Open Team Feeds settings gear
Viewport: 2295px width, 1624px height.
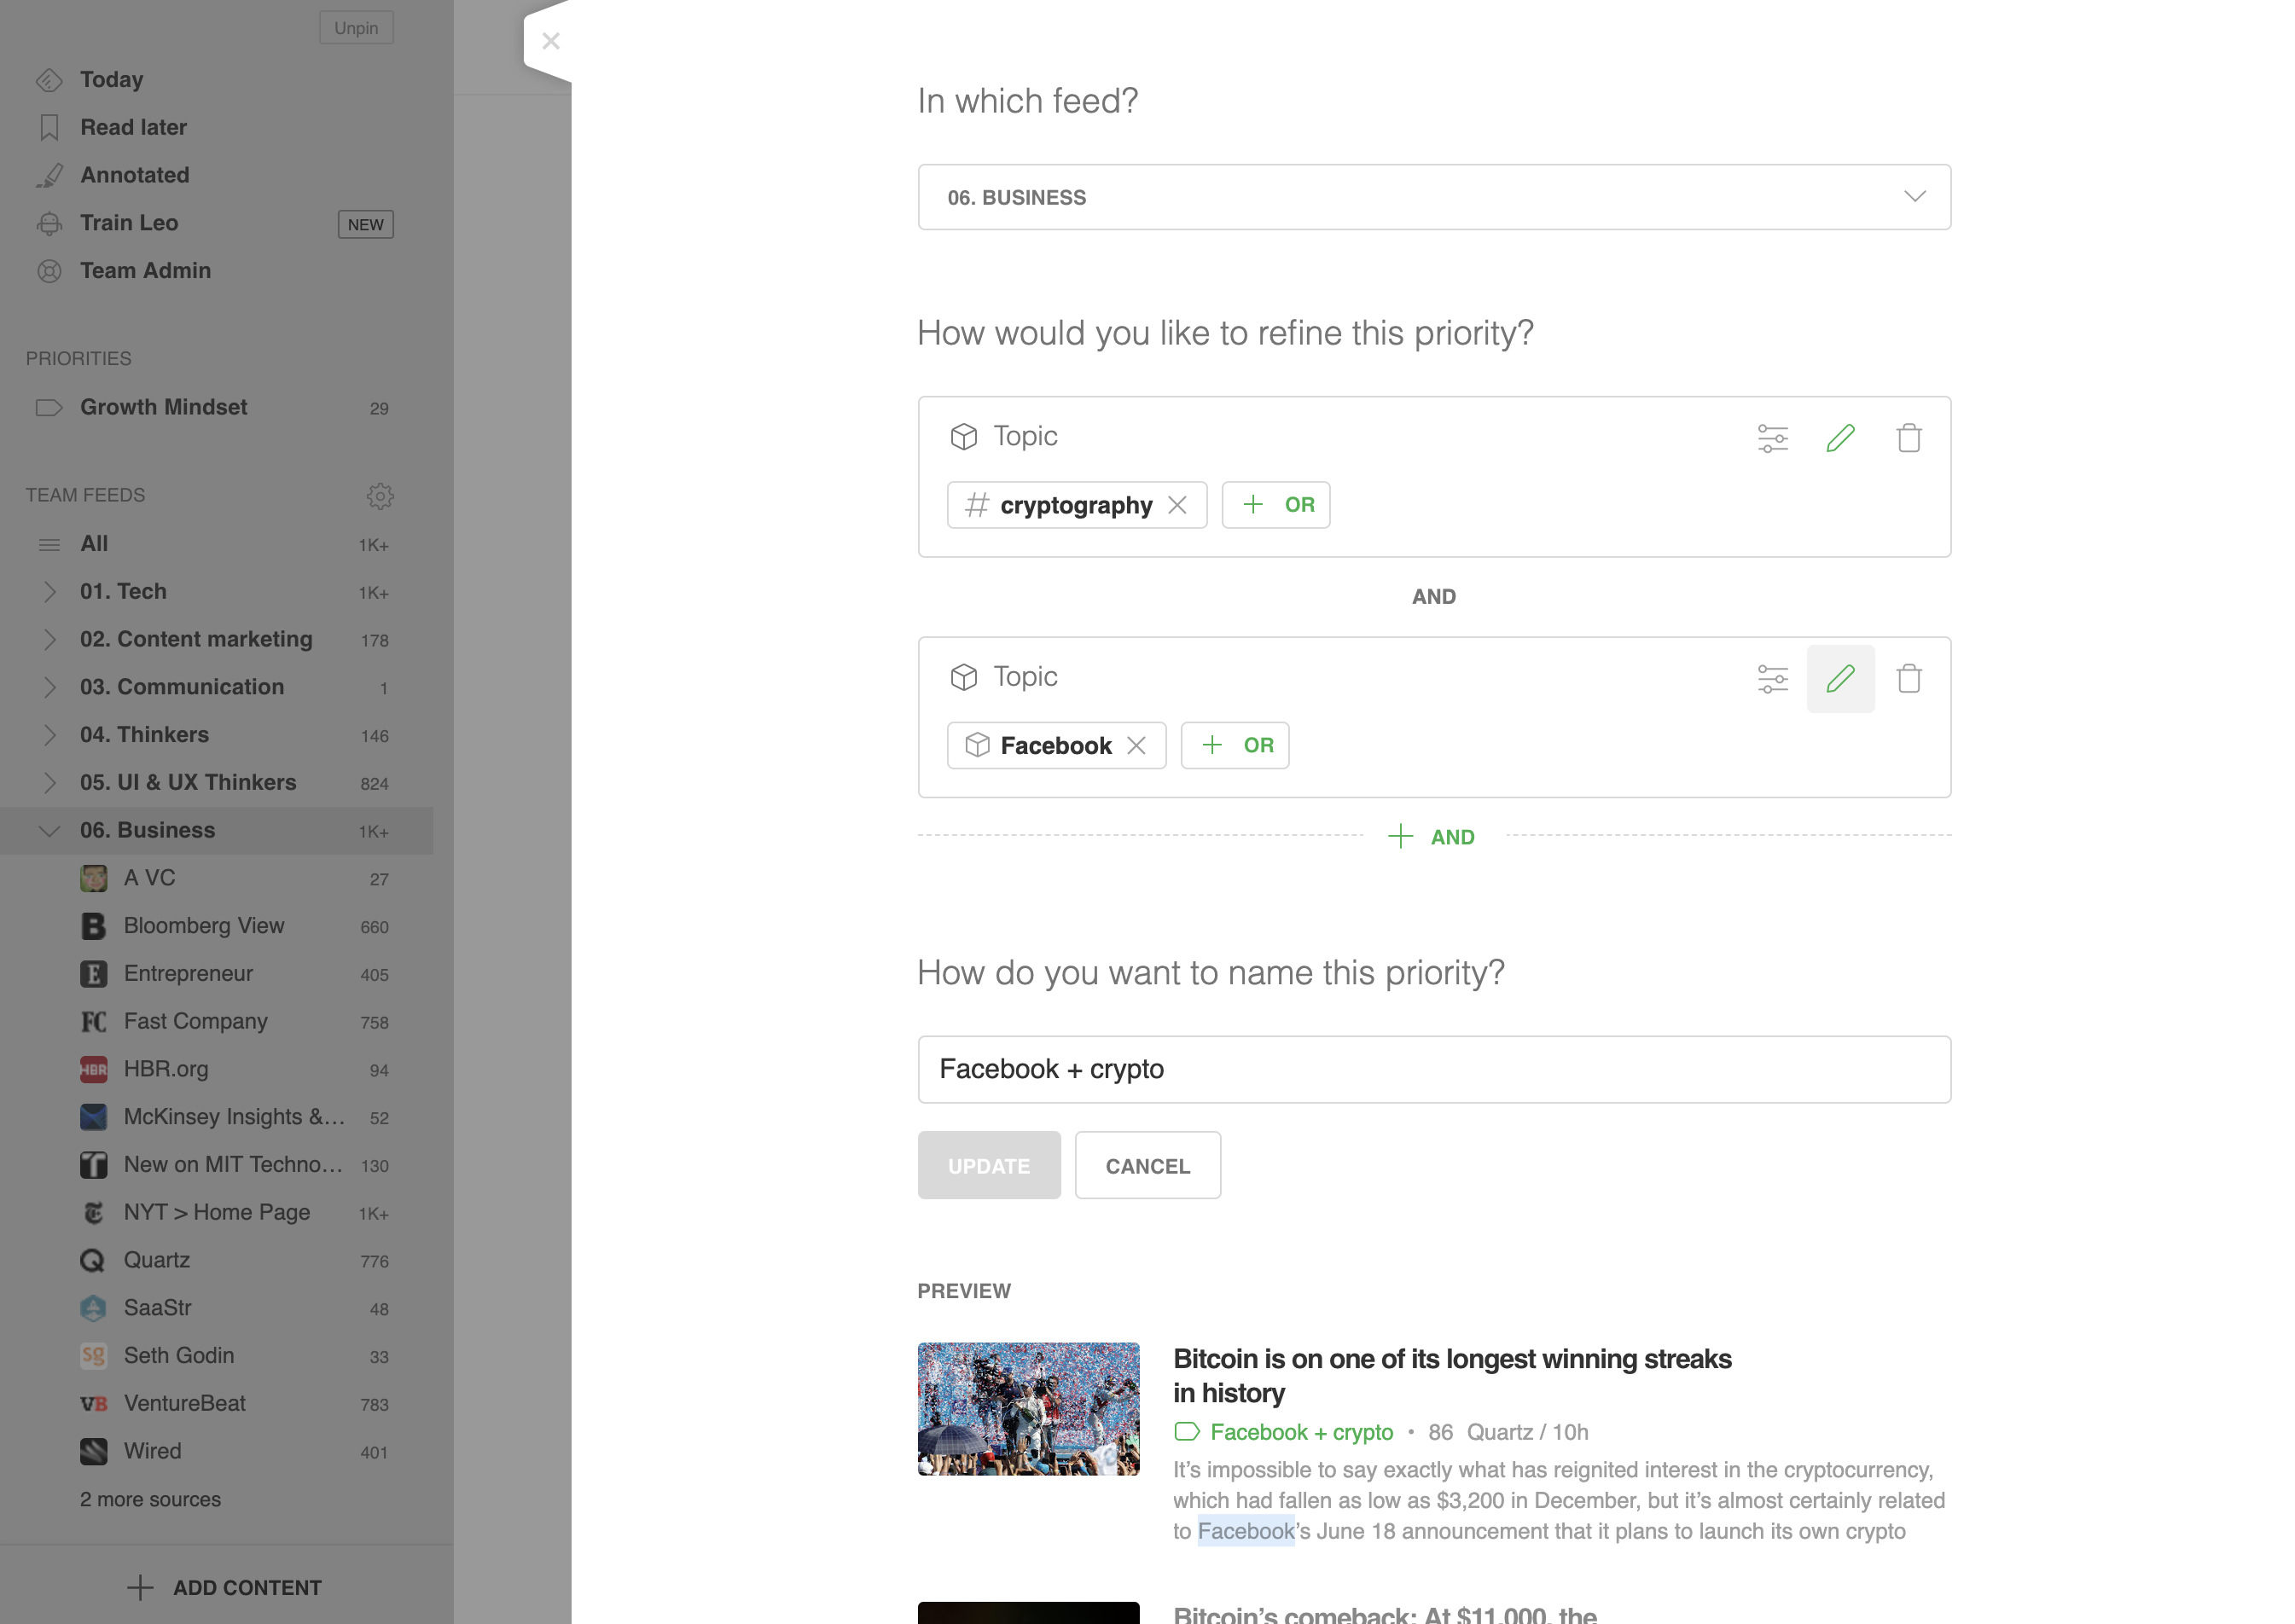(x=380, y=496)
